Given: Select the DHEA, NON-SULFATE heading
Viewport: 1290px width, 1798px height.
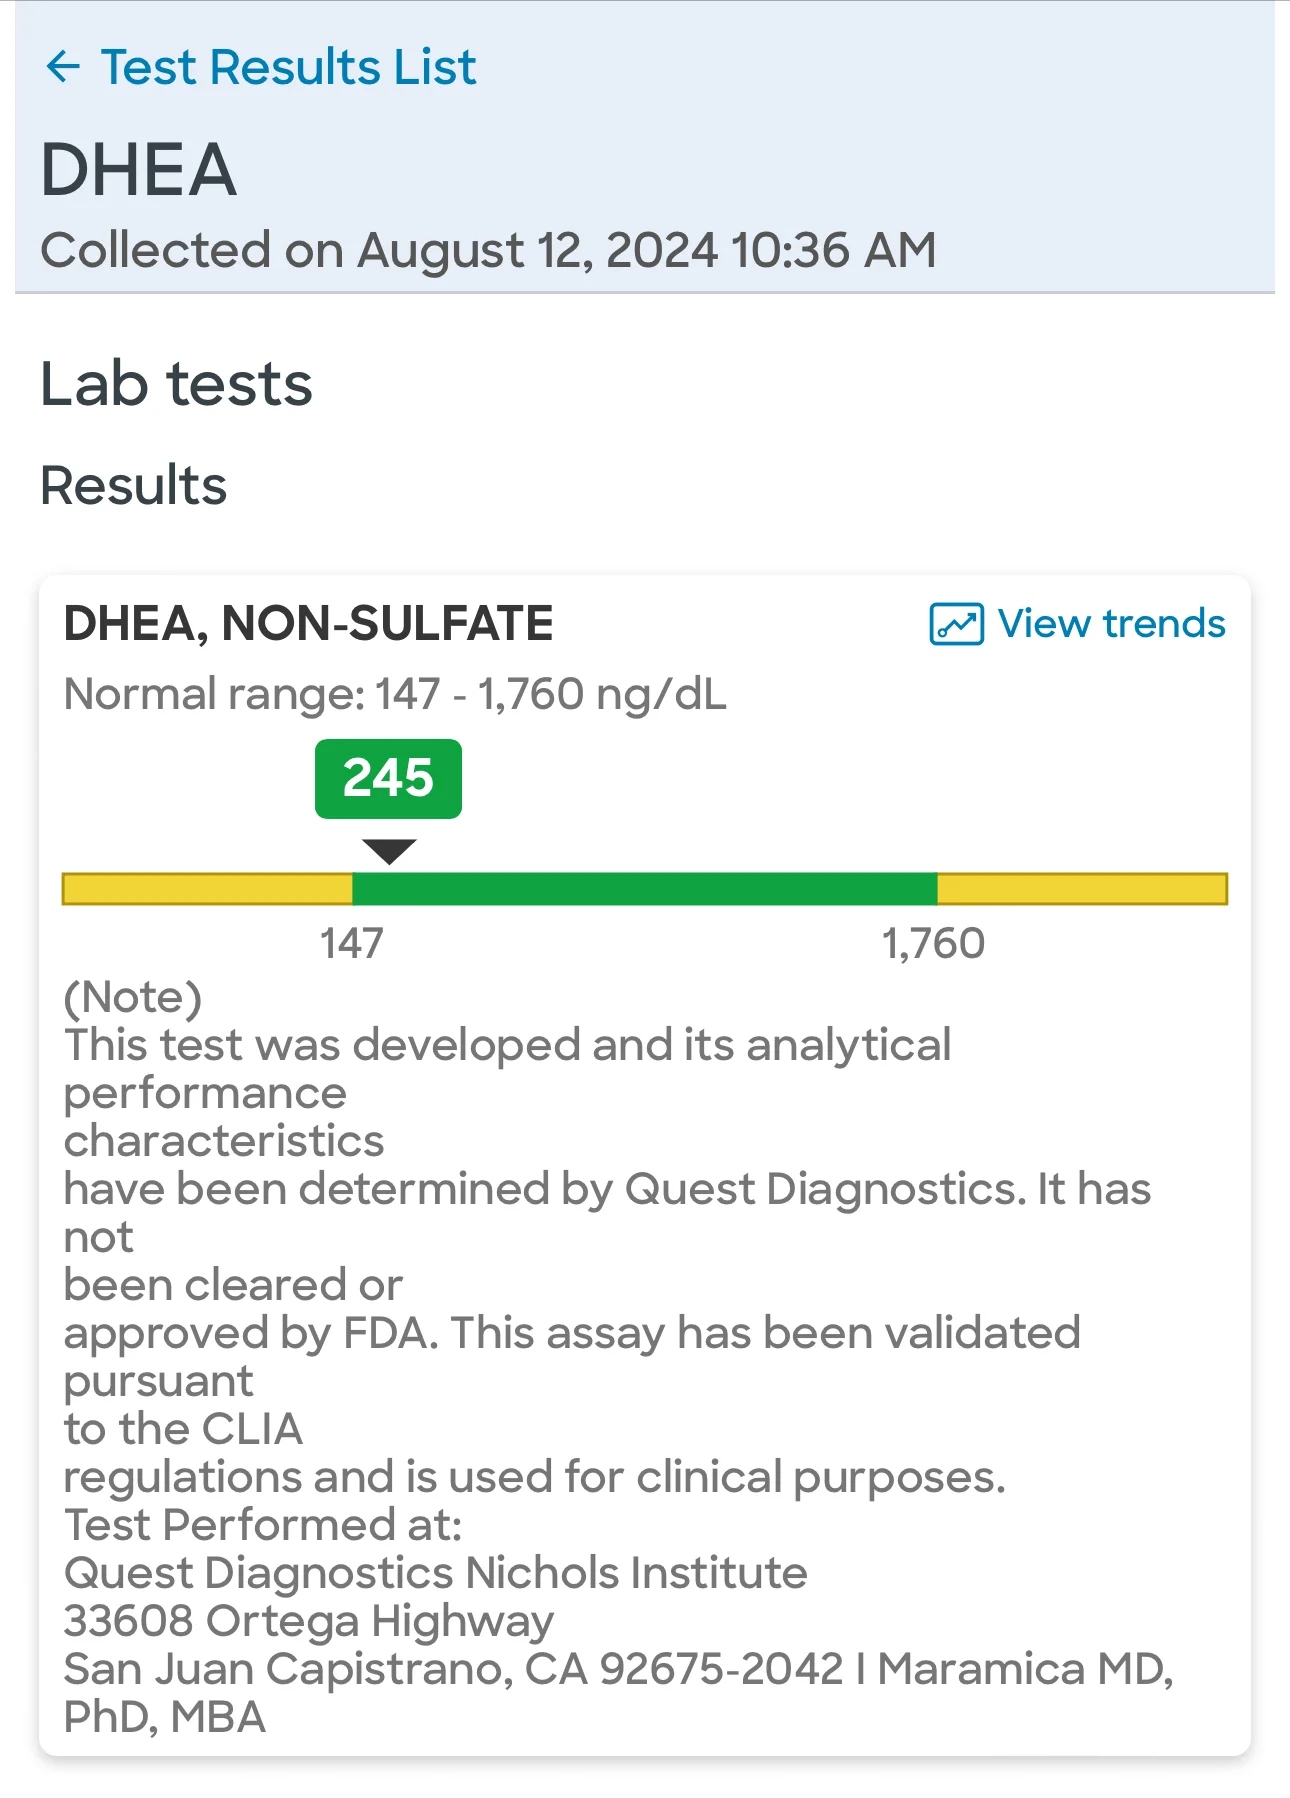Looking at the screenshot, I should pyautogui.click(x=308, y=623).
